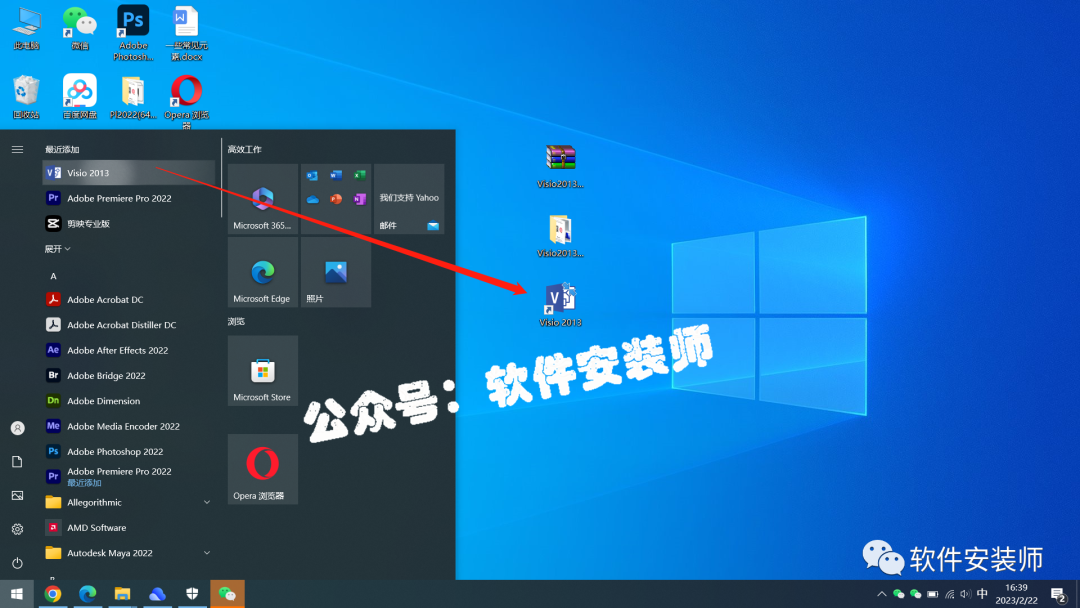The height and width of the screenshot is (608, 1080).
Task: Open the volume tray icon
Action: click(x=966, y=594)
